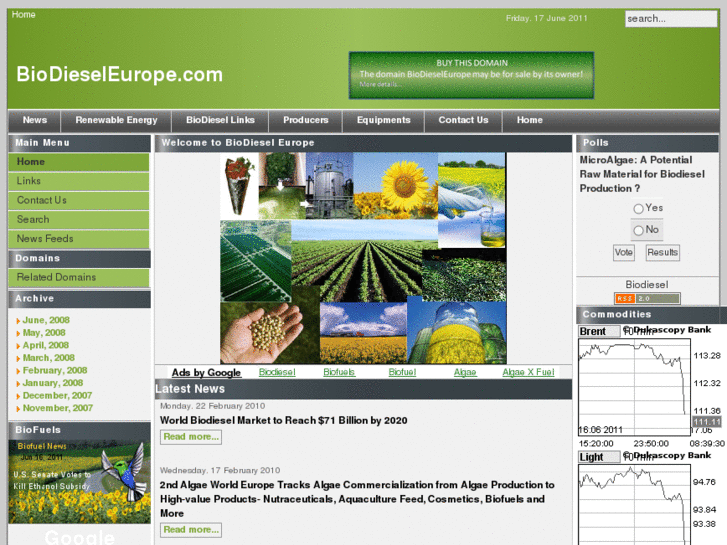Viewport: 727px width, 545px height.
Task: Select News Feeds in Main Menu sidebar
Action: tap(79, 239)
